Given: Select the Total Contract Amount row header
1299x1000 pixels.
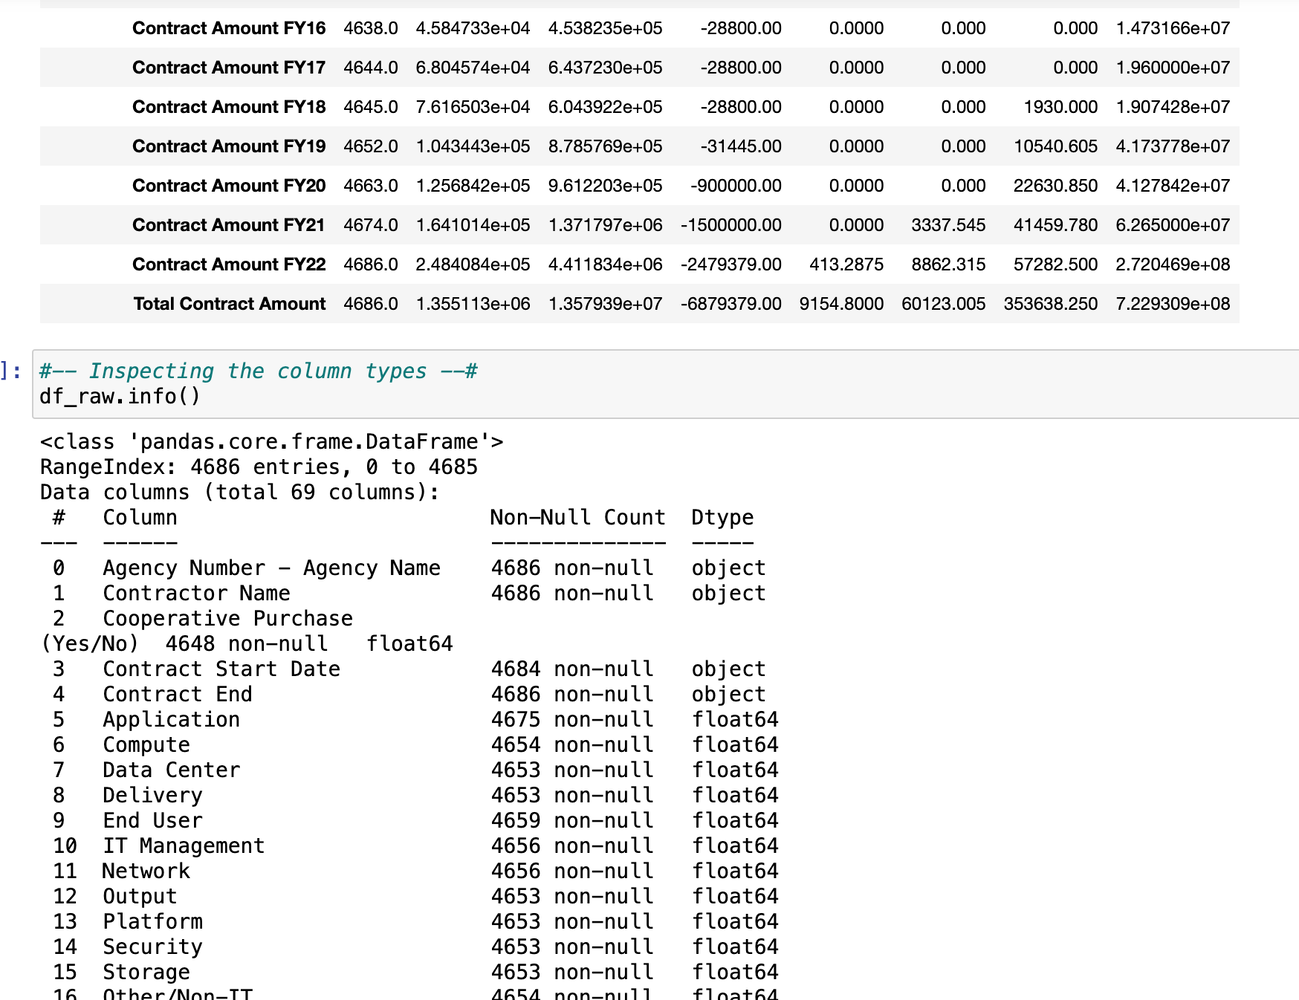Looking at the screenshot, I should pyautogui.click(x=229, y=304).
